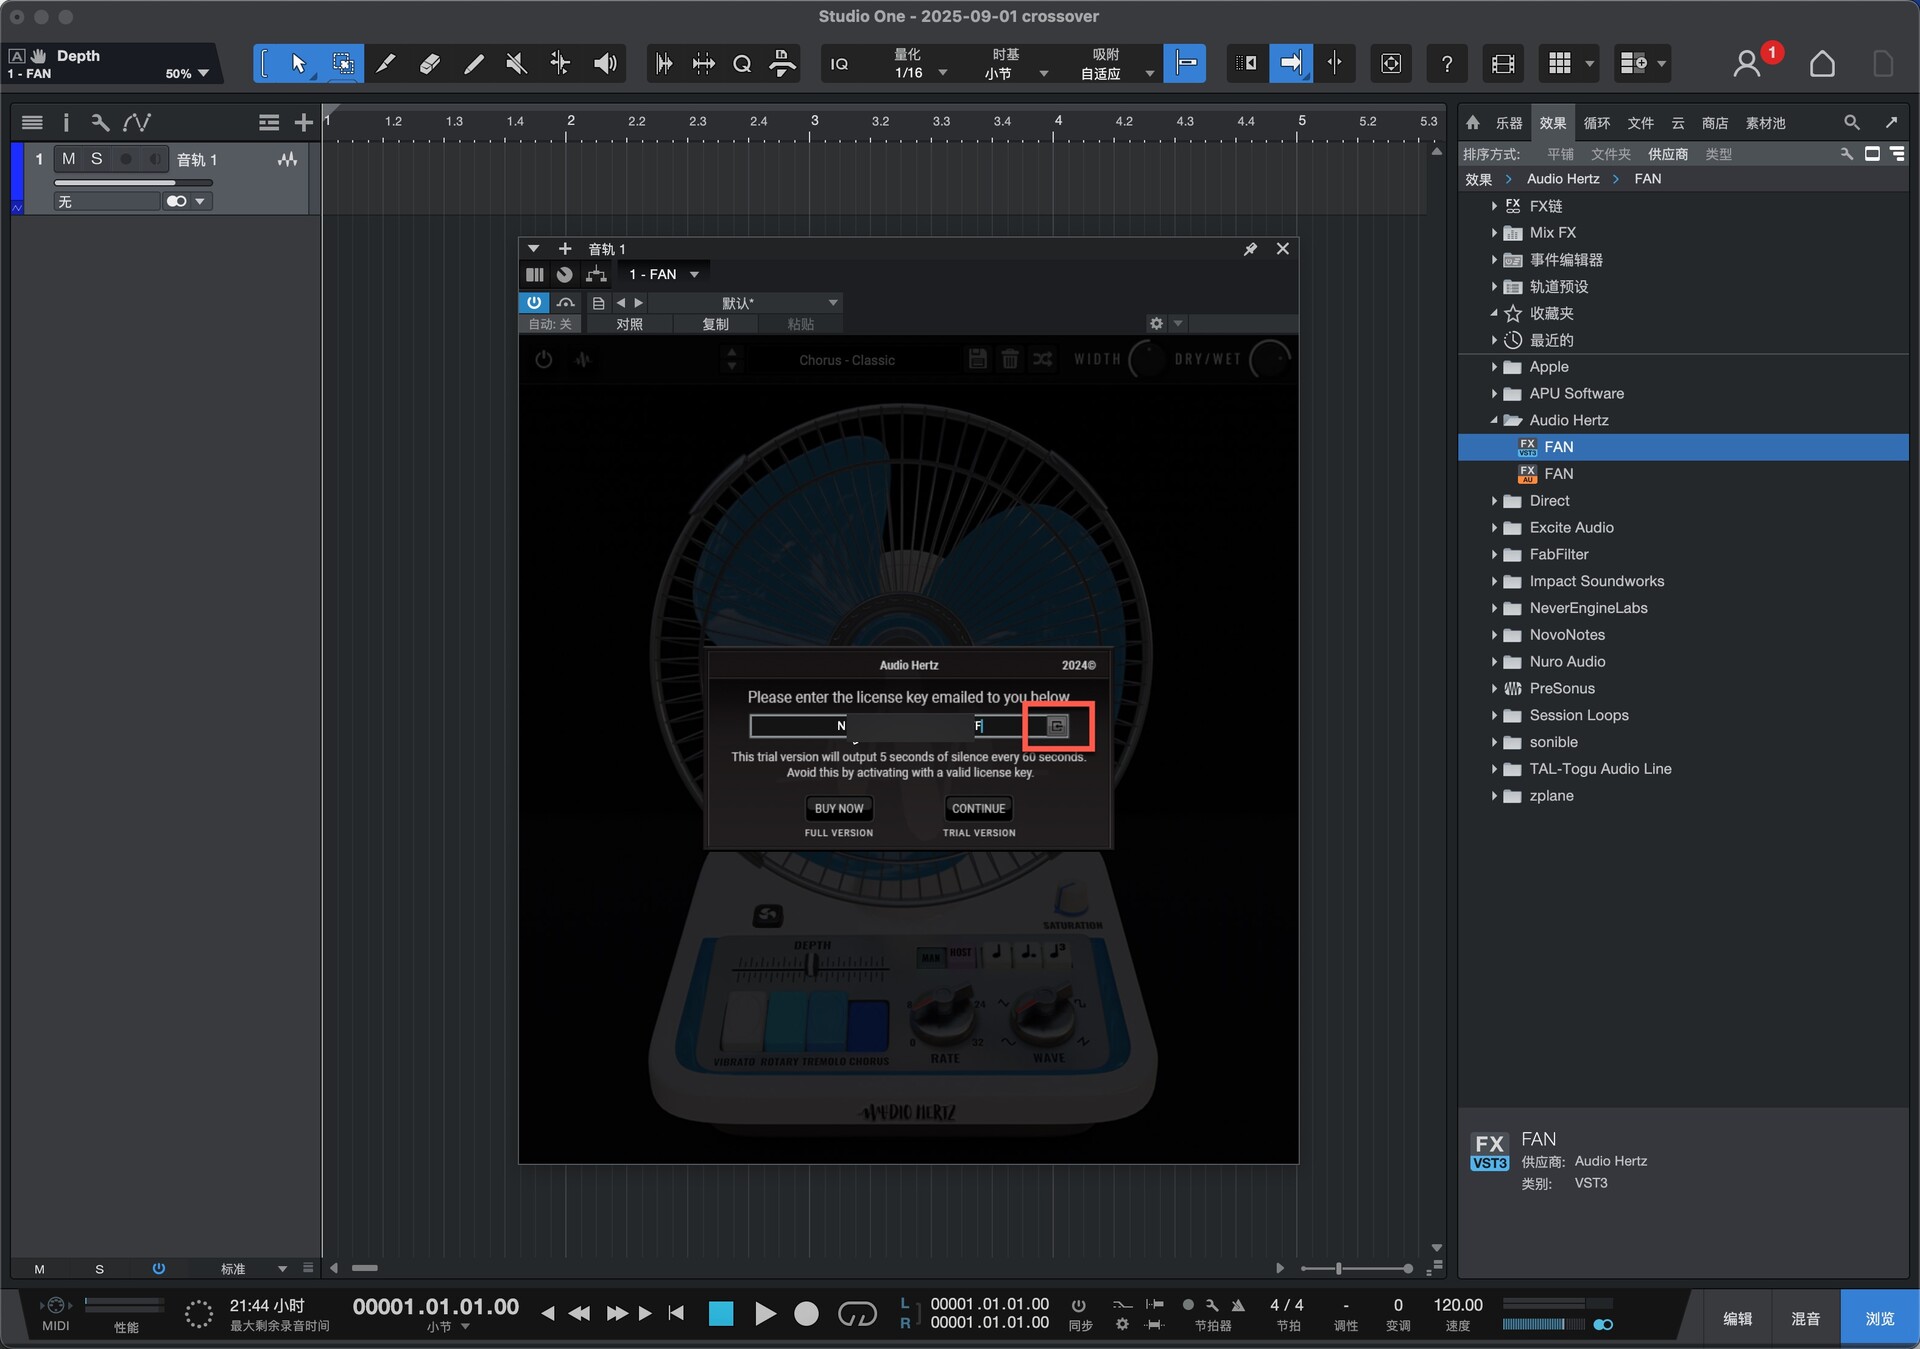Toggle the loop button in transport

[856, 1313]
